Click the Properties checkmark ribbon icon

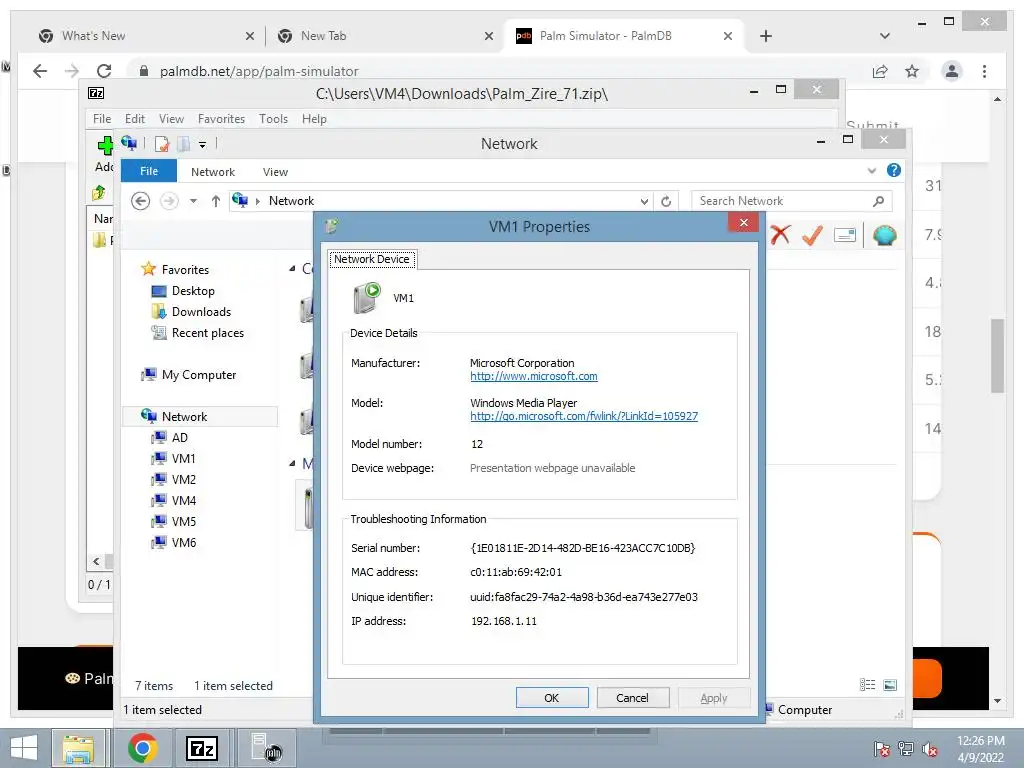click(812, 234)
